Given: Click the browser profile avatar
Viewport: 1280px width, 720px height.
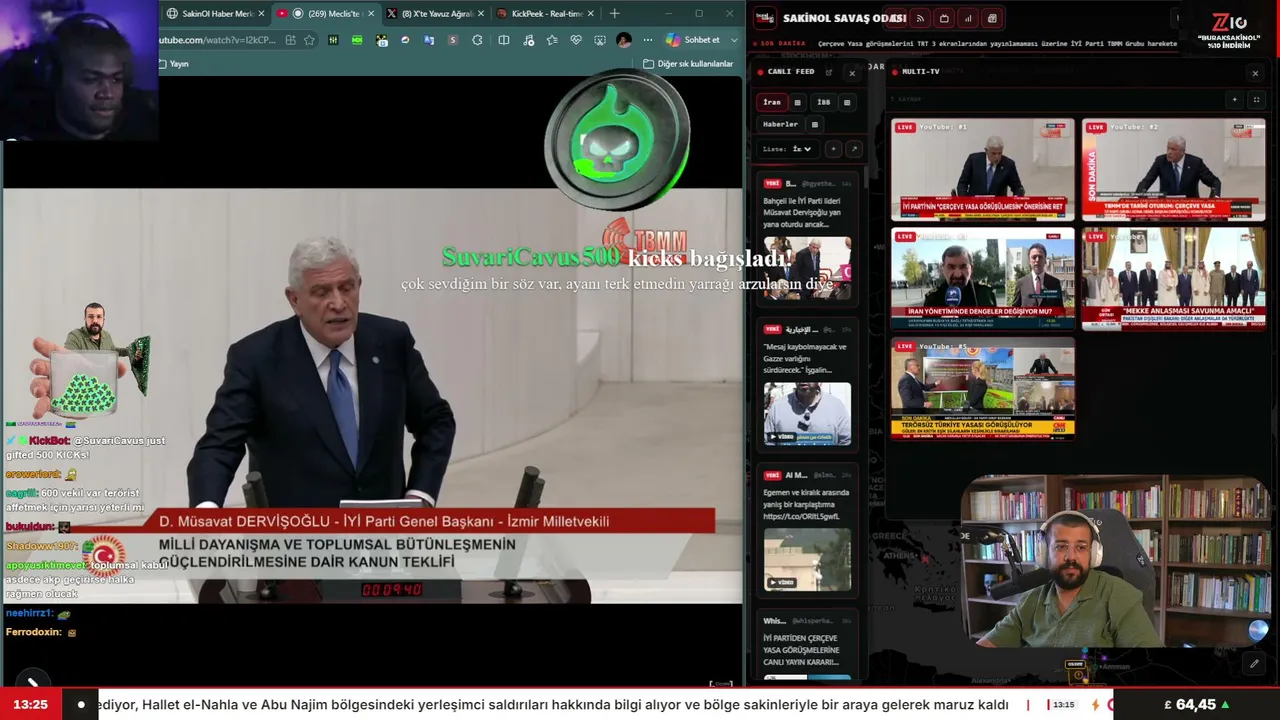Looking at the screenshot, I should coord(624,40).
